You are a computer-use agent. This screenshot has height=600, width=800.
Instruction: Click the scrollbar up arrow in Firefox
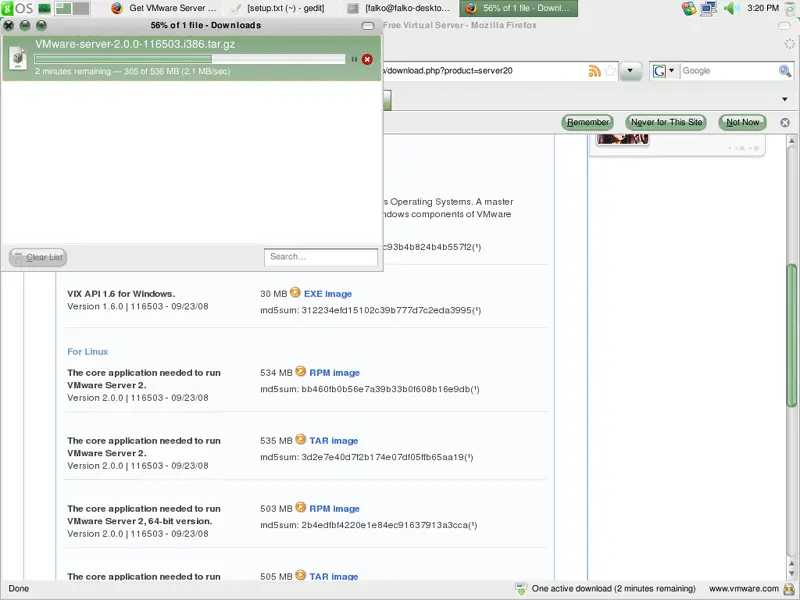coord(791,140)
